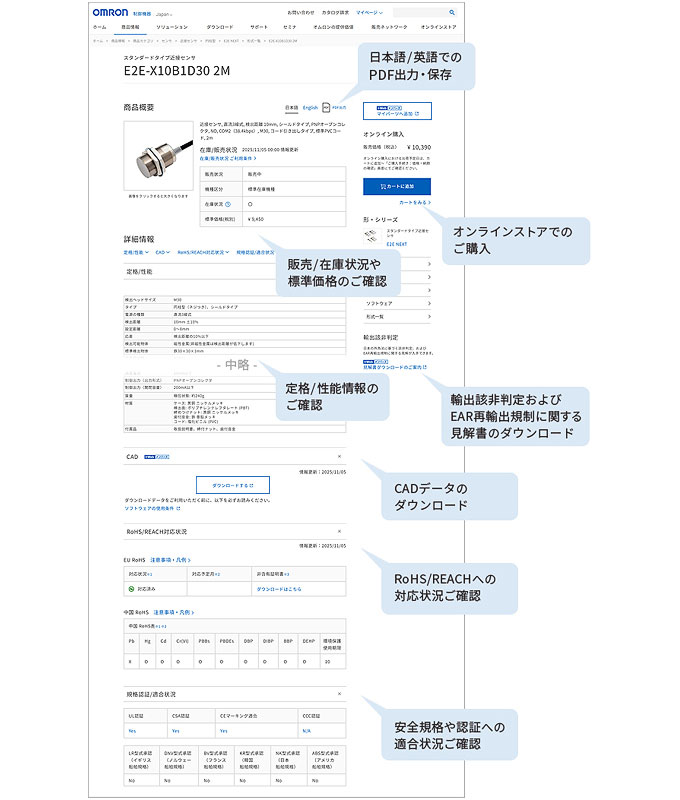680x800 pixels.
Task: Expand the RoHS/REACH対応状況 anchor dropdown
Action: click(x=205, y=253)
